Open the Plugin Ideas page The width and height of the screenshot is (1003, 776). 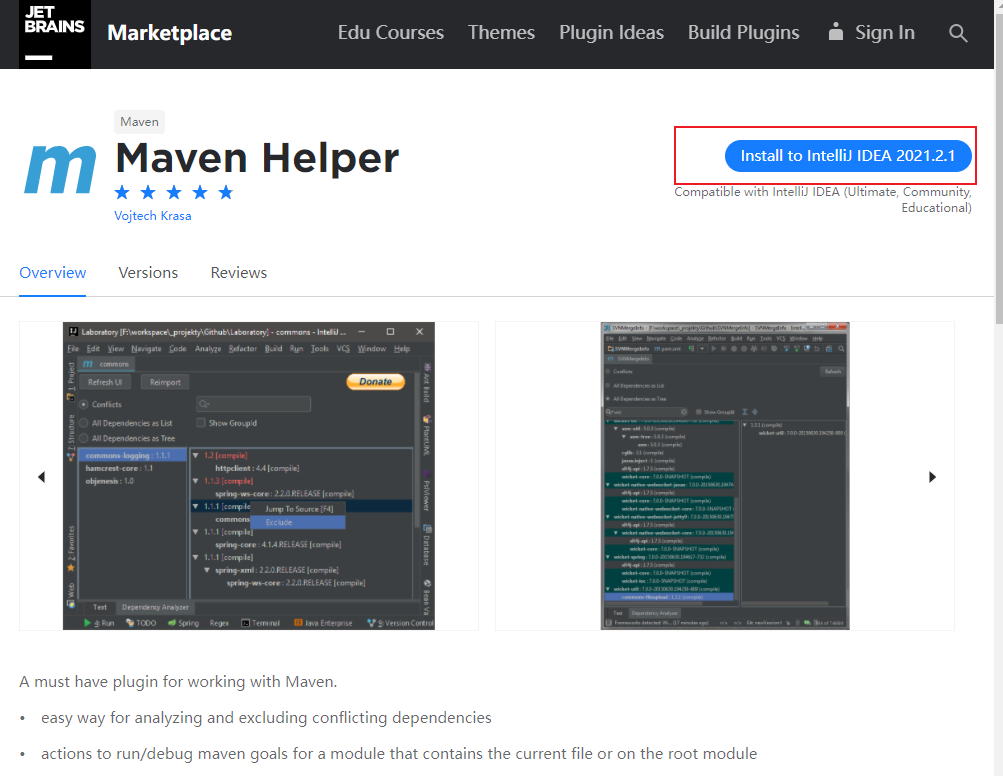611,32
